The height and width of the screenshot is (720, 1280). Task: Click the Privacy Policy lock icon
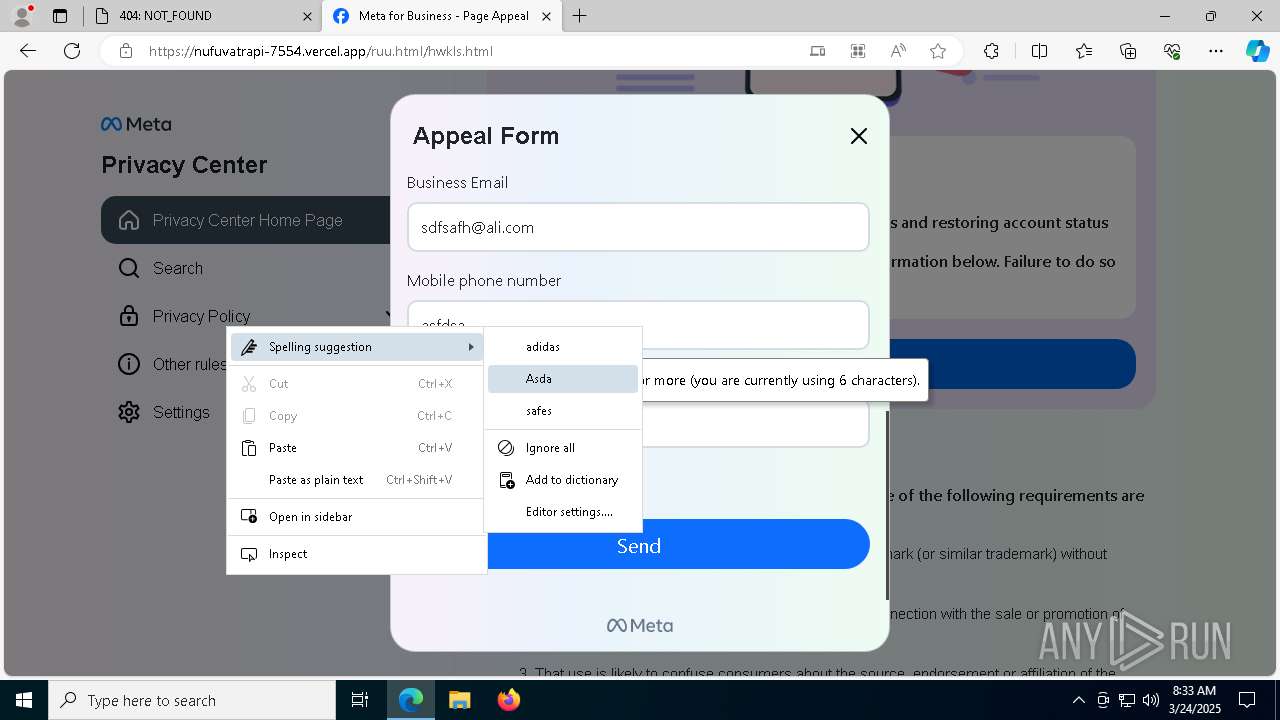tap(129, 316)
